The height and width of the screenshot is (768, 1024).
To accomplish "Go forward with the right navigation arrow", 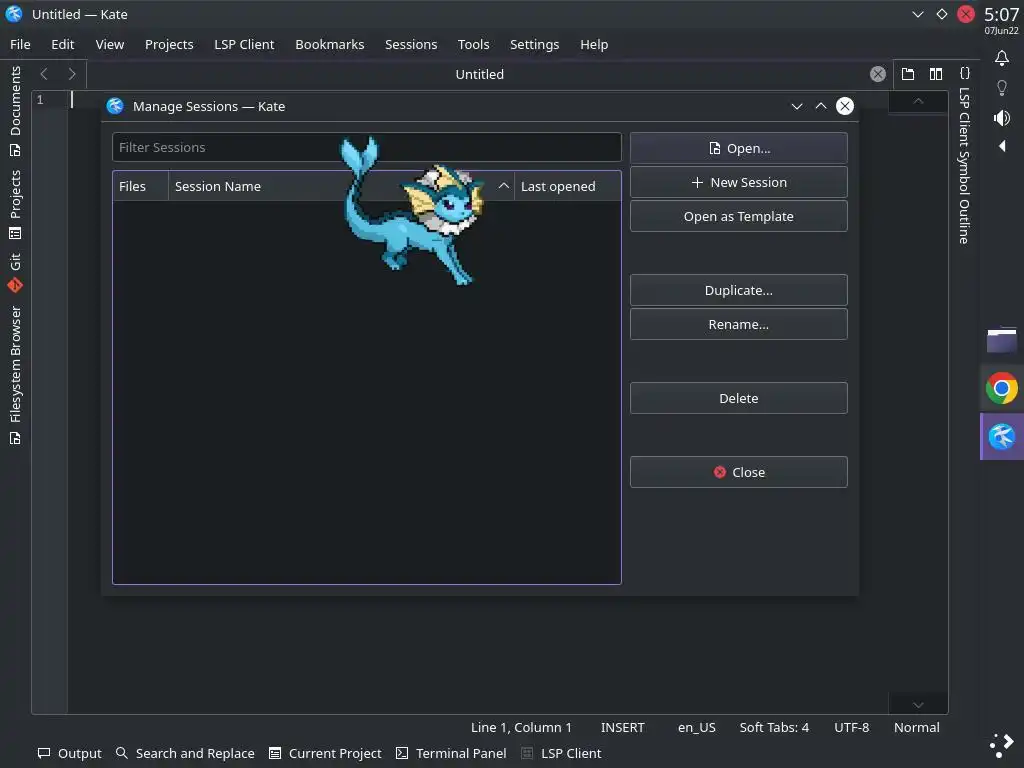I will tap(72, 74).
